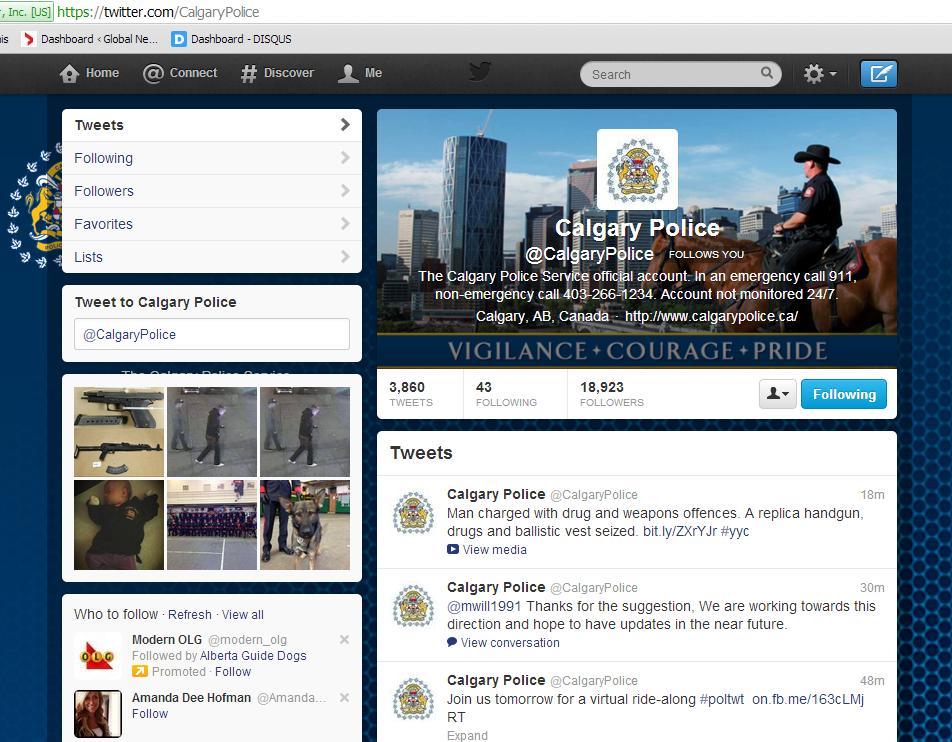Click the compose new tweet icon

point(879,73)
